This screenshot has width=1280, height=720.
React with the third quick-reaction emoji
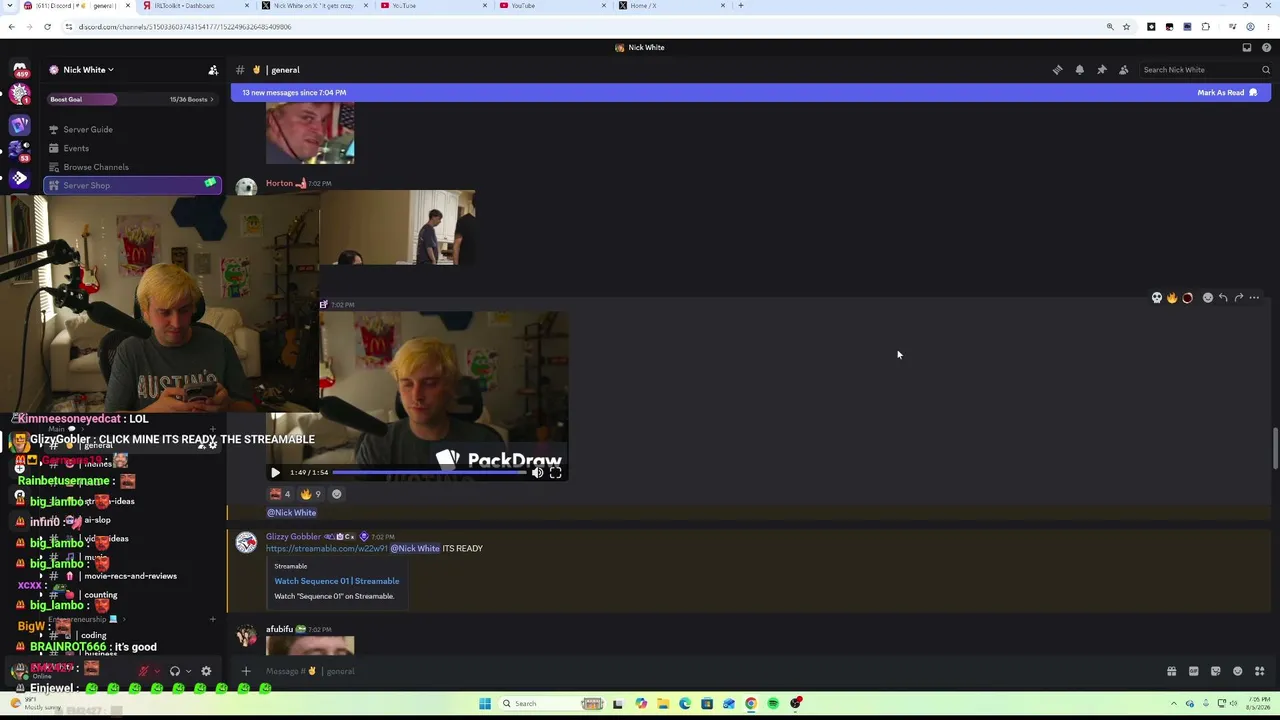[1187, 298]
